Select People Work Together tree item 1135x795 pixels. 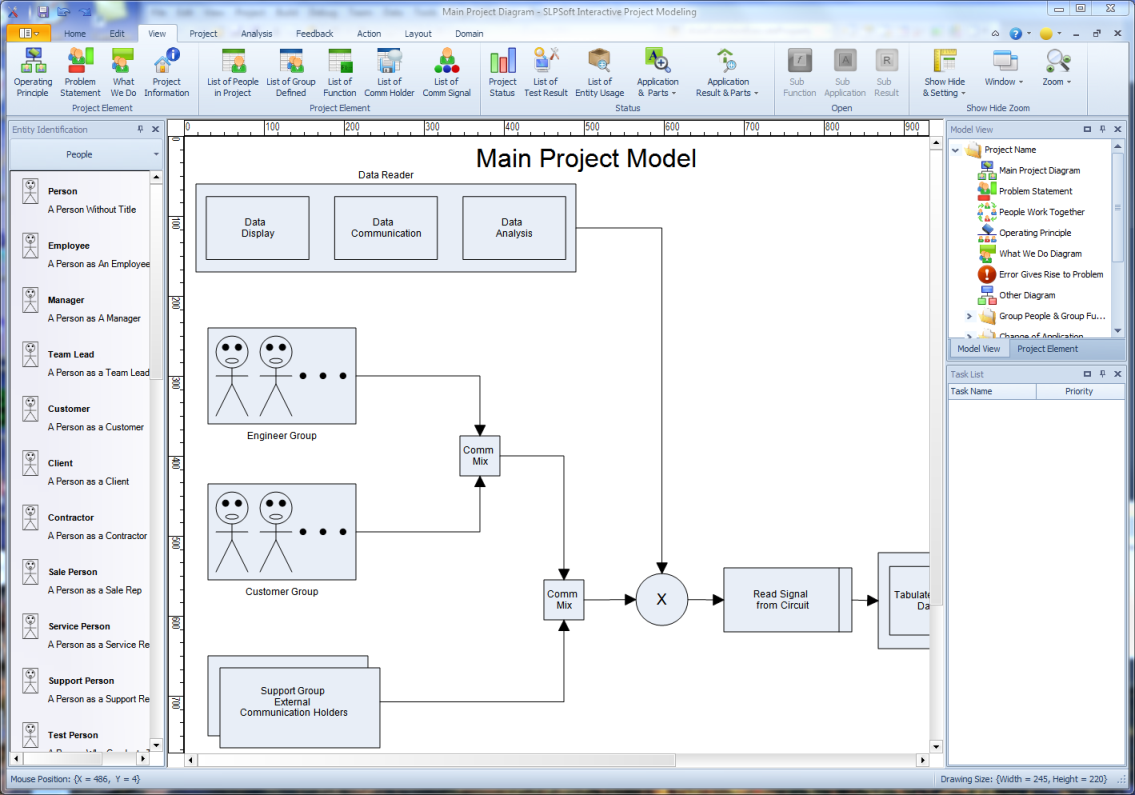[1042, 212]
